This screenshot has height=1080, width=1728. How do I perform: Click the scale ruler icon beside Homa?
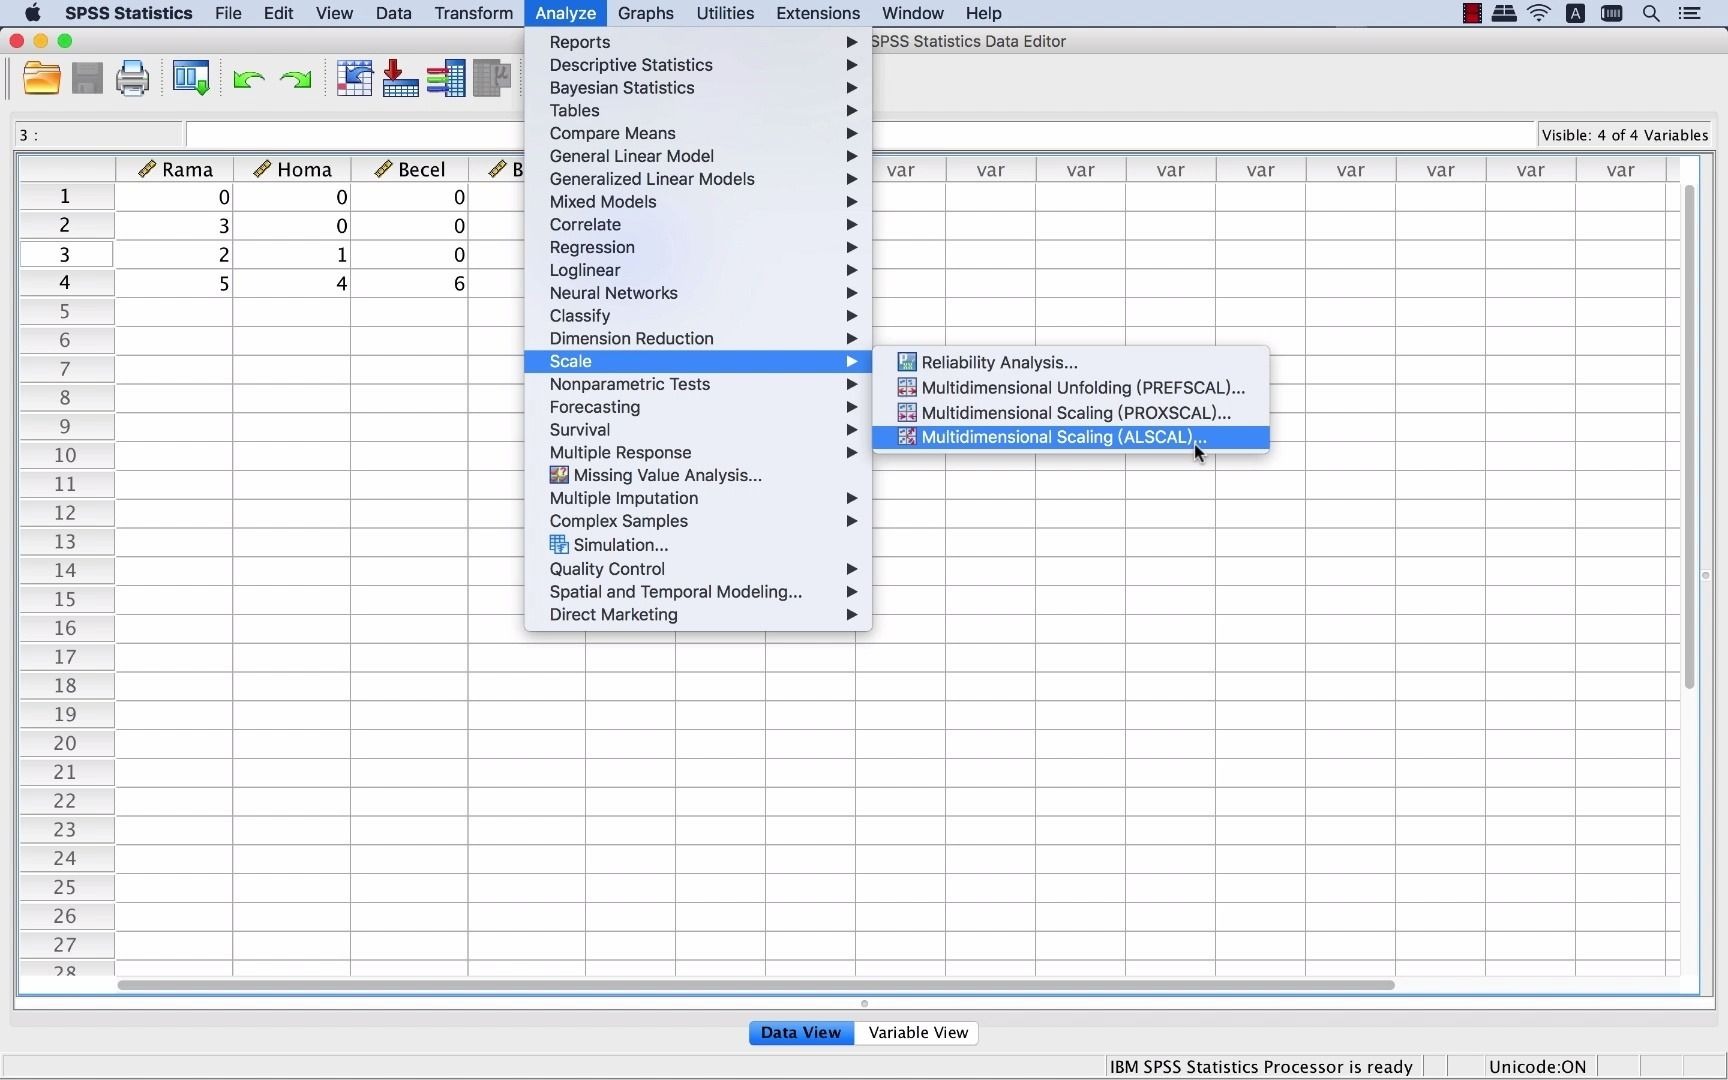pos(263,169)
